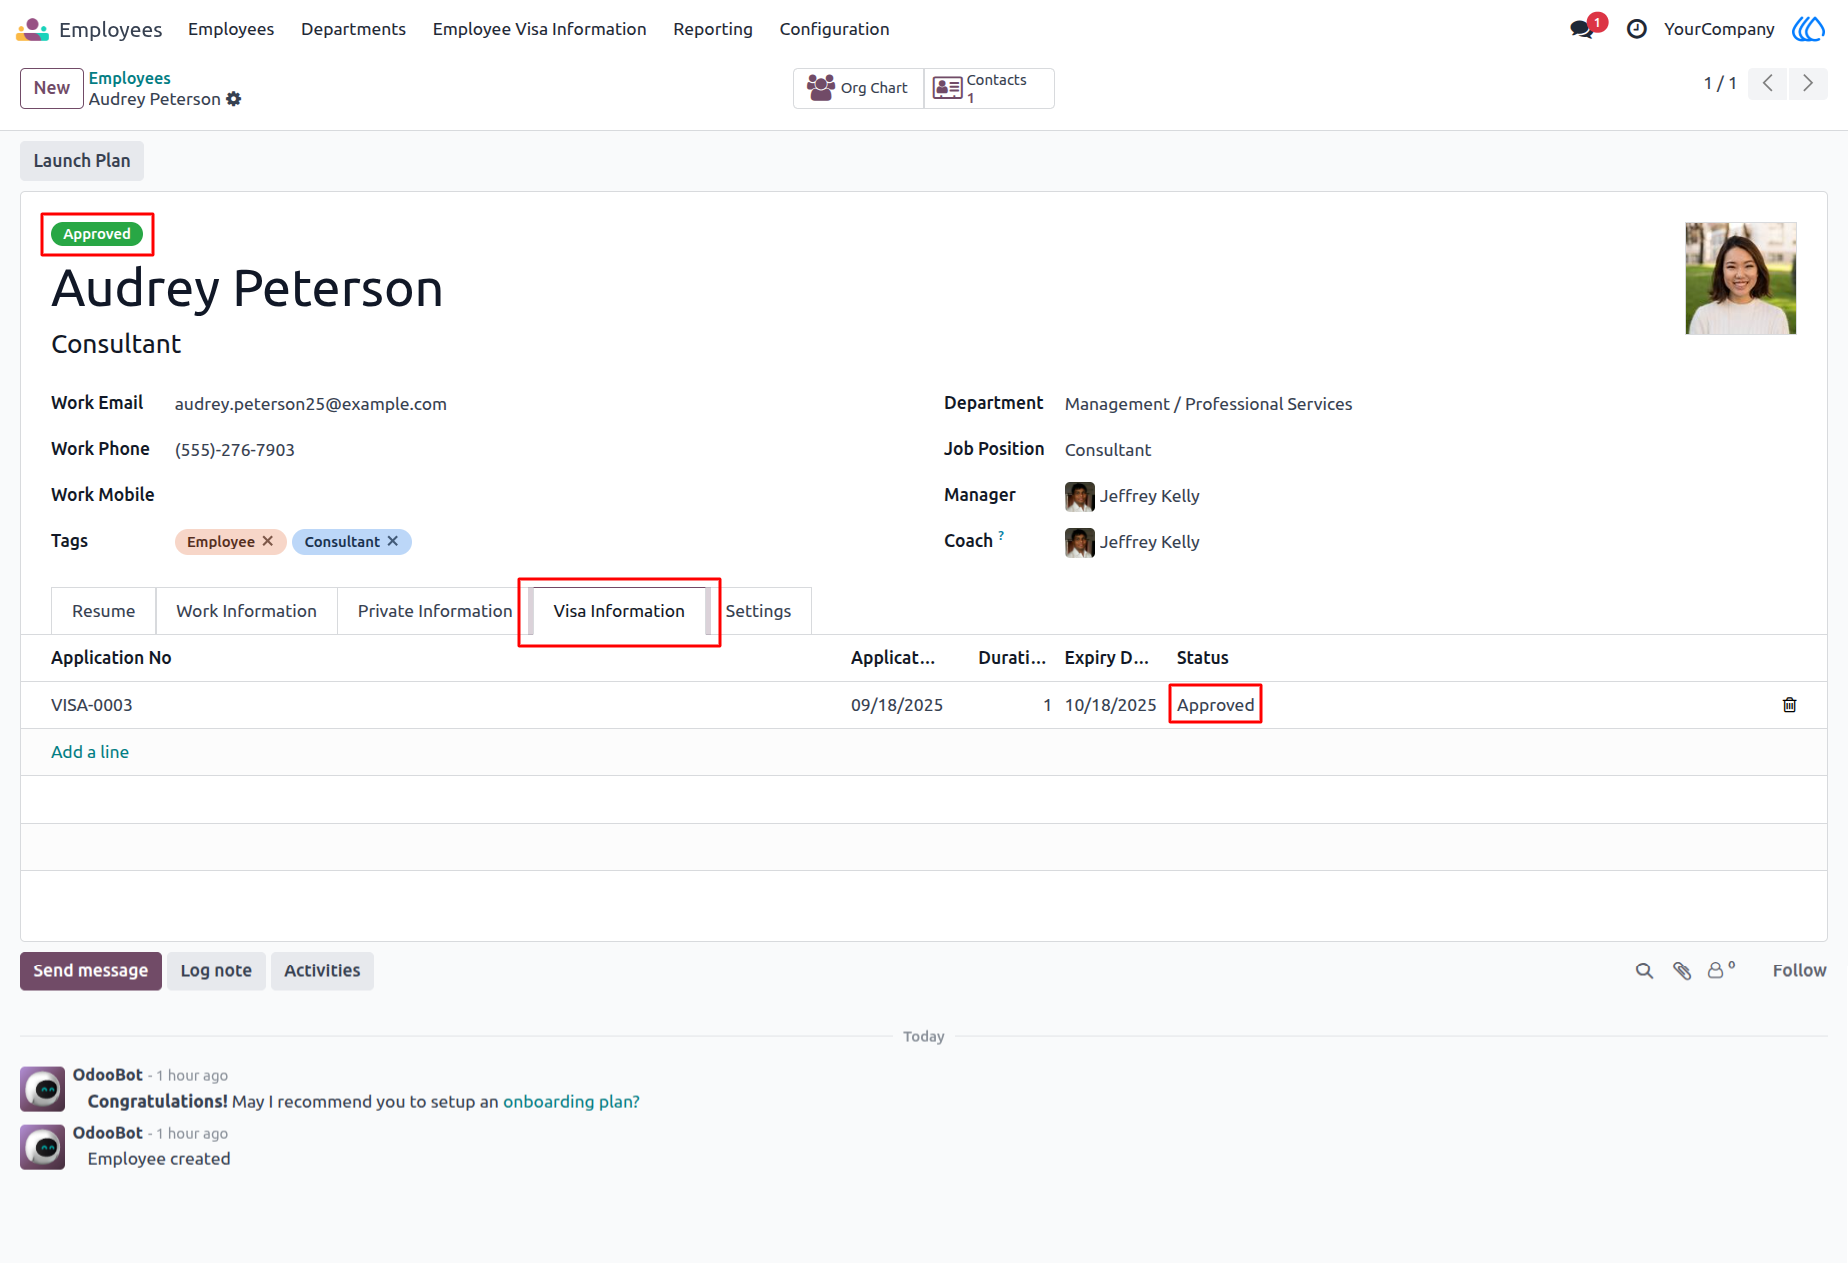Click the Coach help question mark

(1001, 536)
